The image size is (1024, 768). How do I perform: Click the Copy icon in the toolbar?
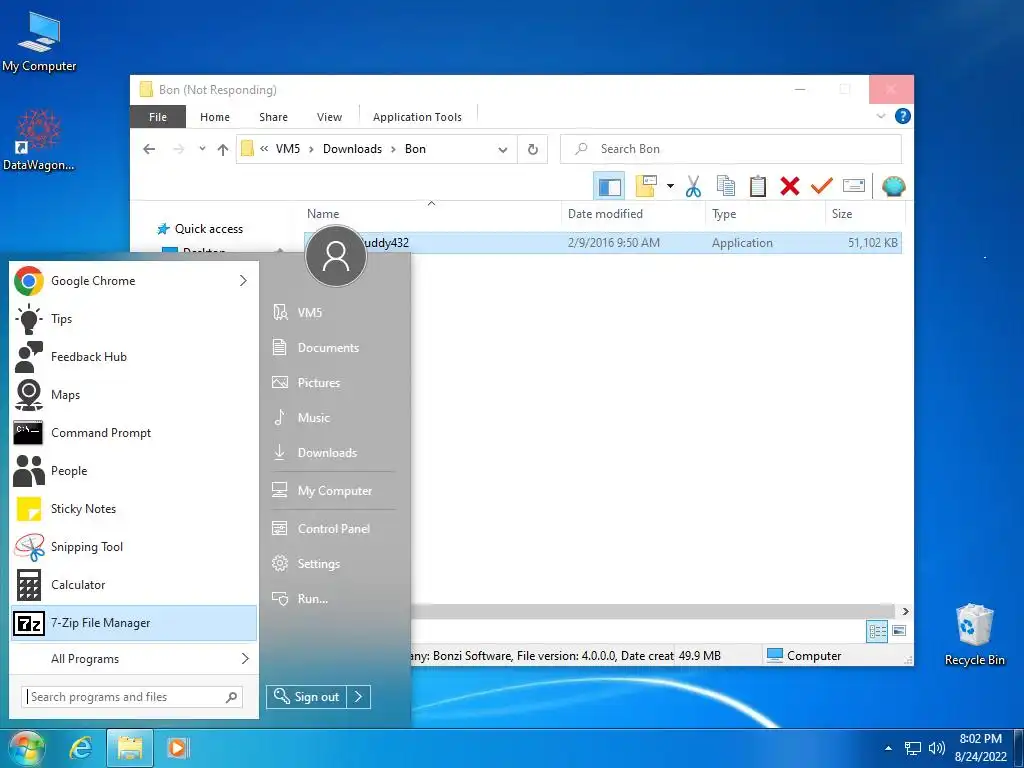726,187
